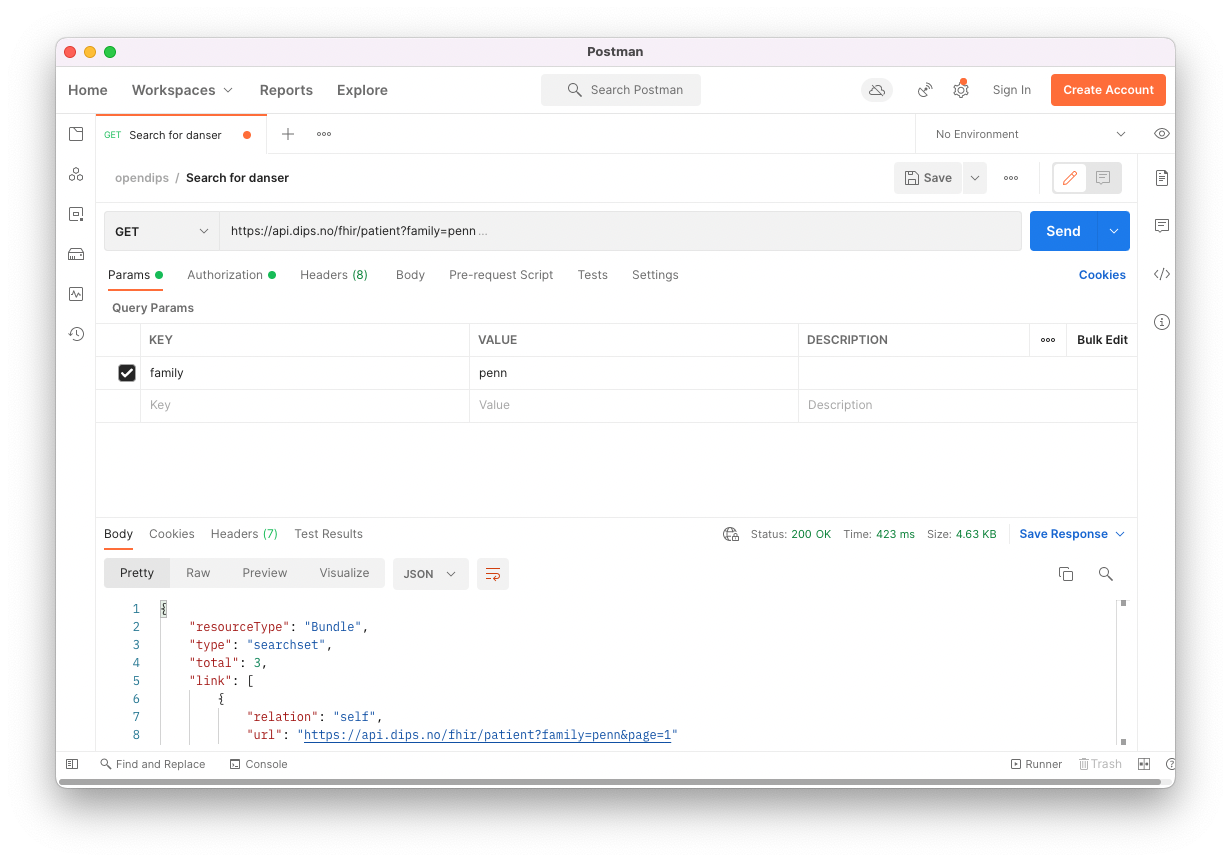Search within the response body
Viewport: 1231px width, 862px height.
(1105, 574)
